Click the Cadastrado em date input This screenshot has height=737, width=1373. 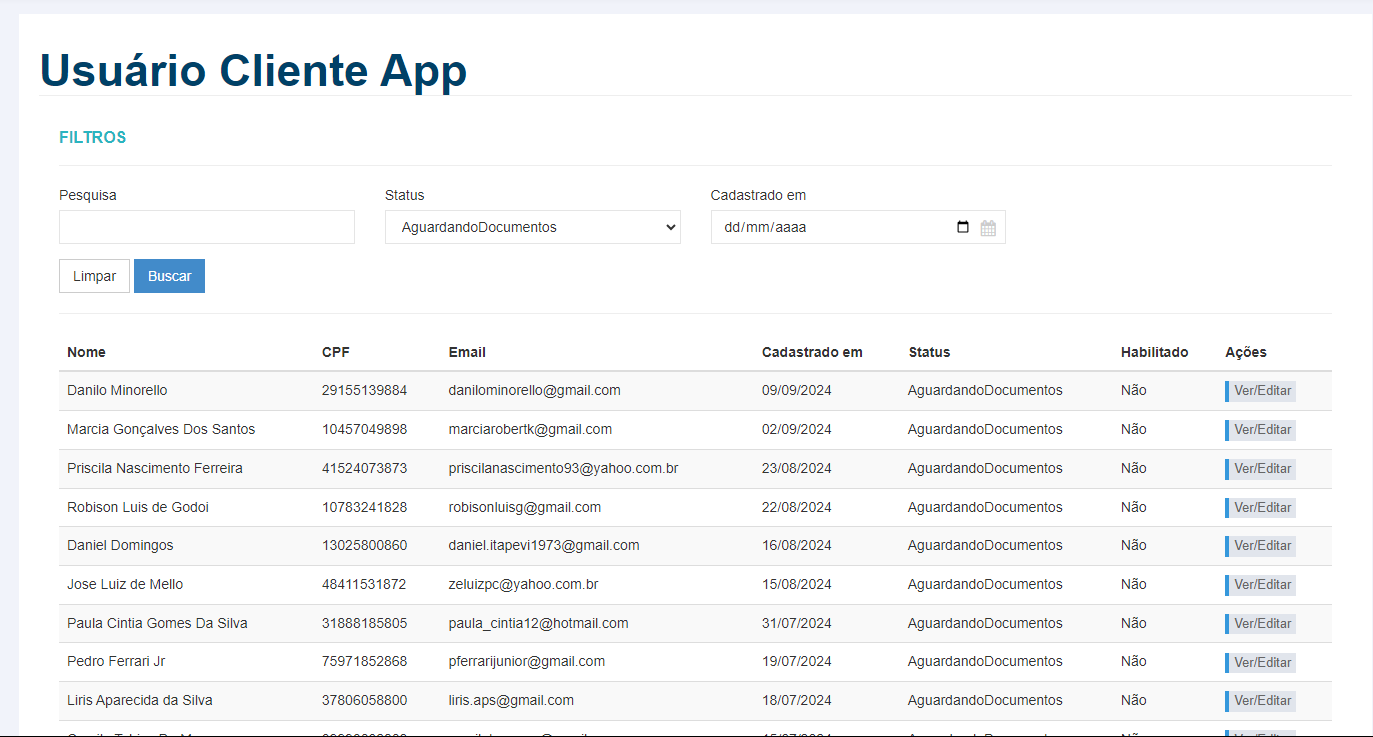pos(830,227)
